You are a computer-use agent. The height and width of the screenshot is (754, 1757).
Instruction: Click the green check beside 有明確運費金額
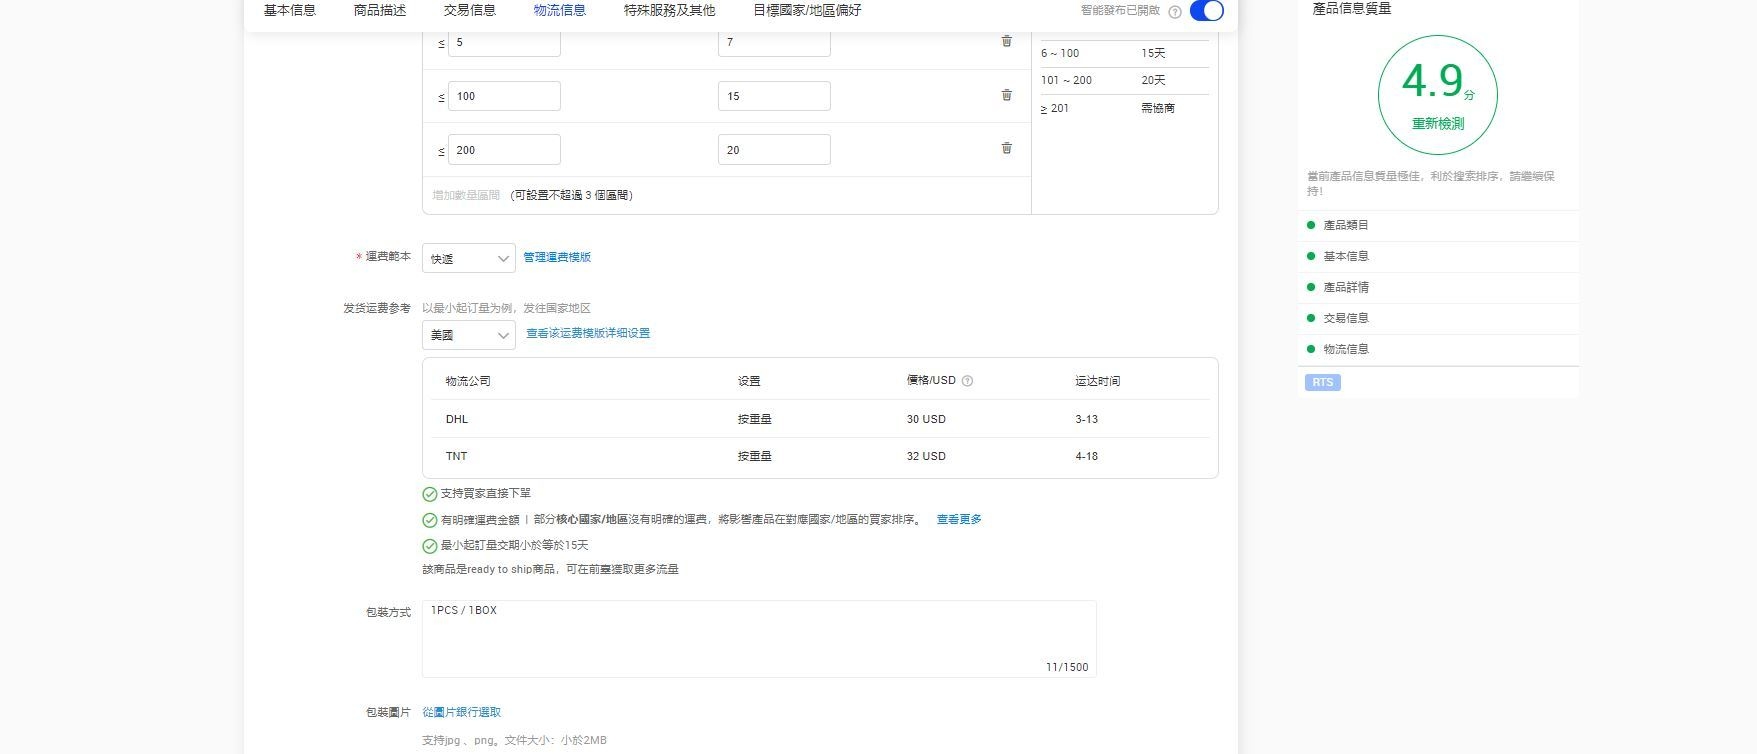[x=430, y=520]
